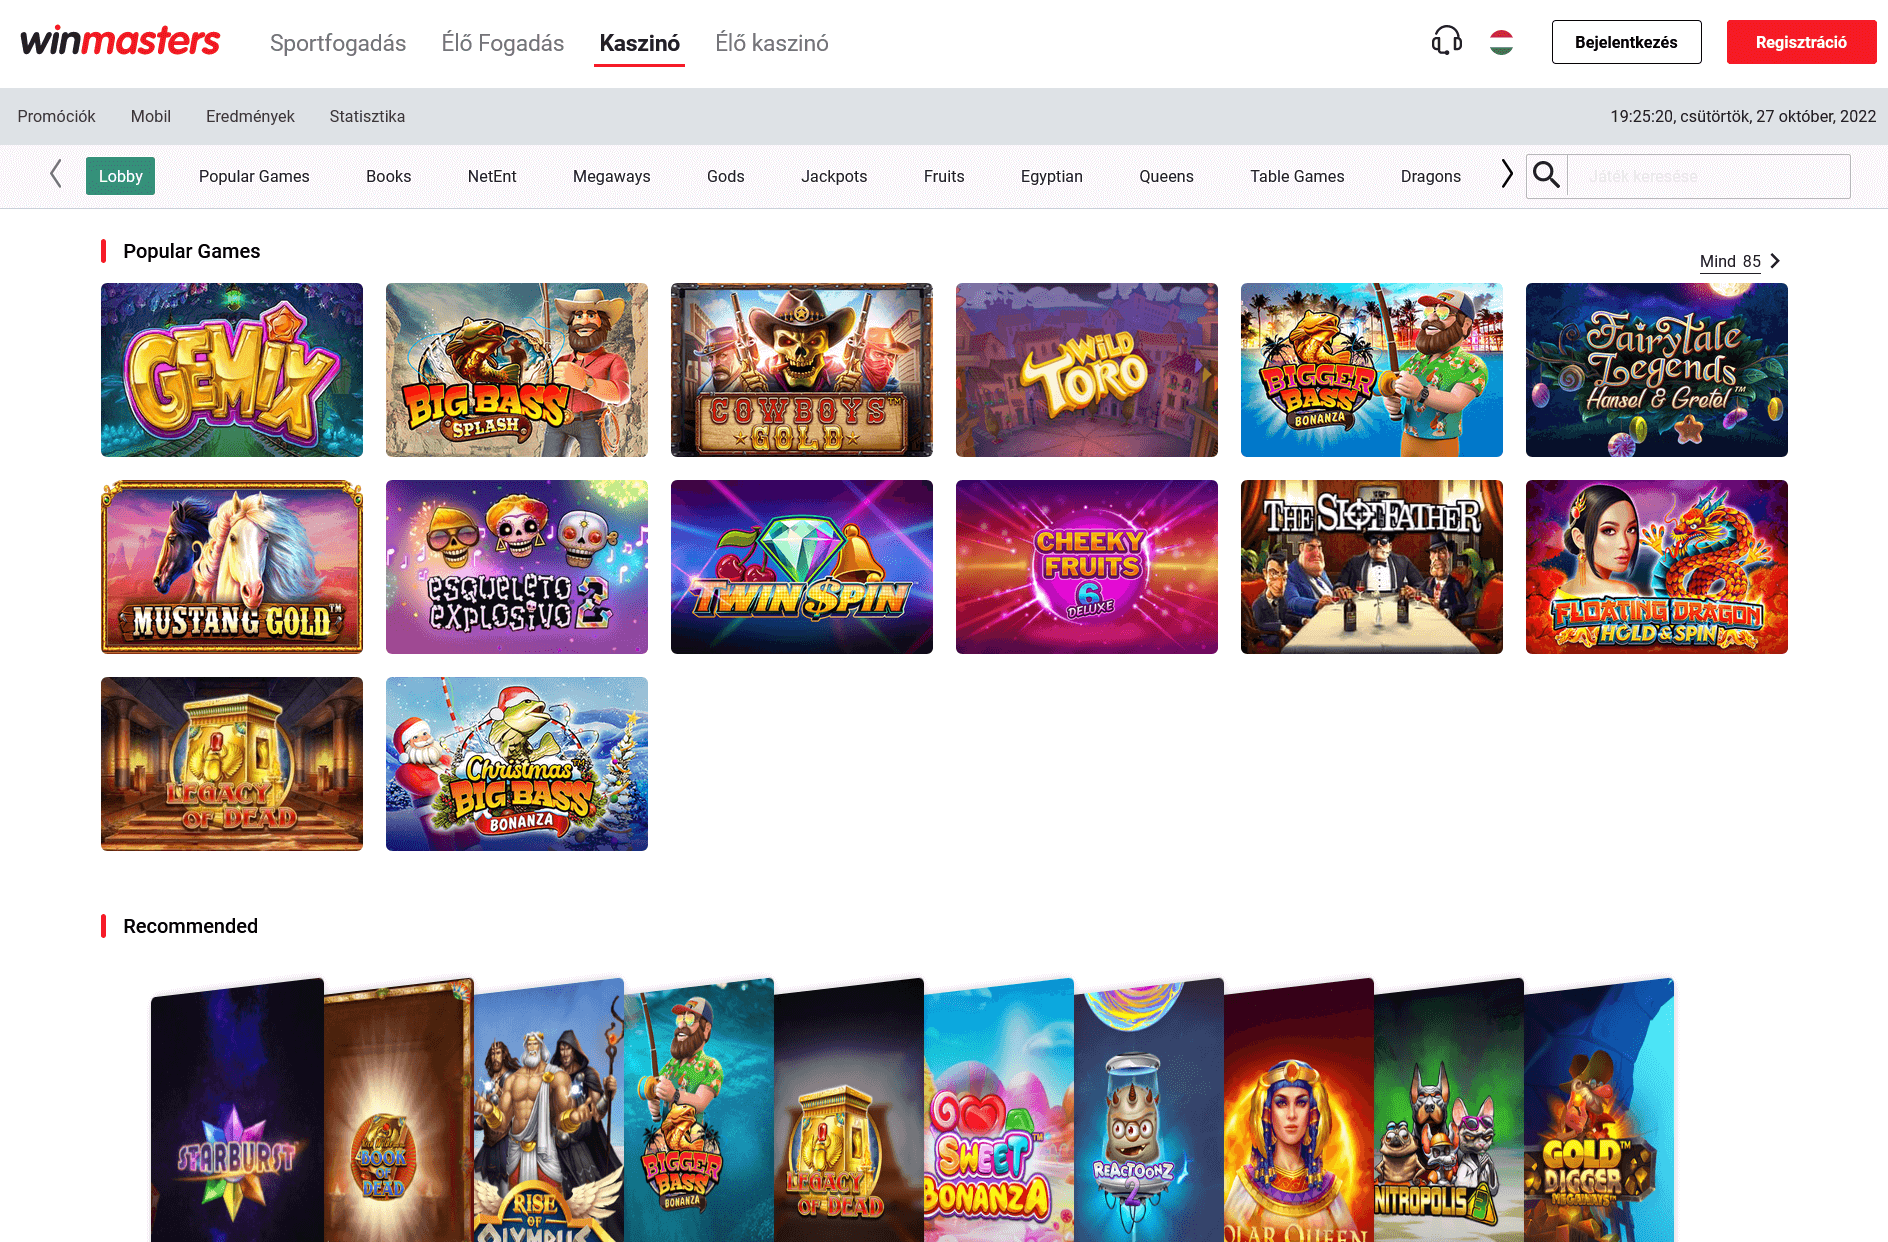Open Promóciók page
This screenshot has width=1888, height=1242.
pyautogui.click(x=56, y=116)
